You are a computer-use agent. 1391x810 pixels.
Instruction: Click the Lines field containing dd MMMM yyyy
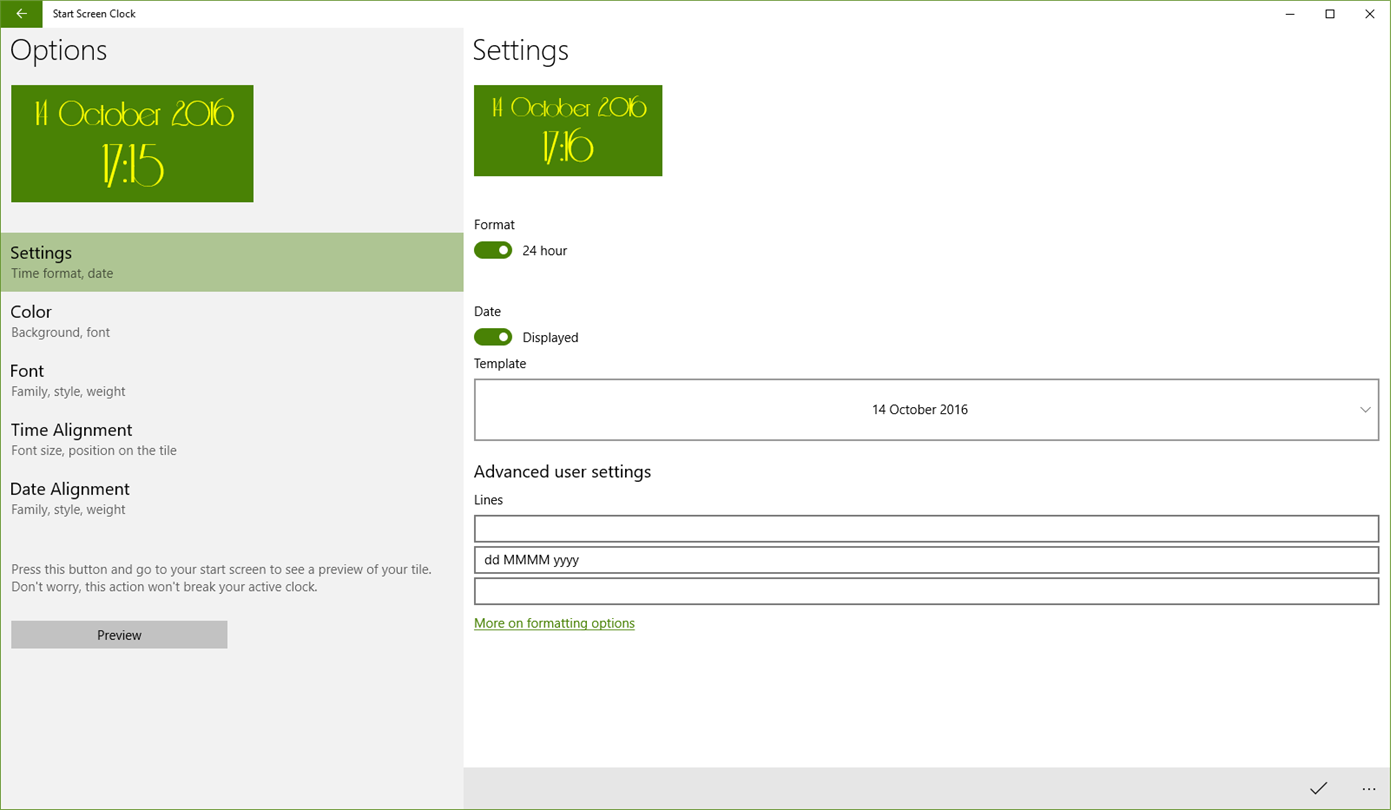(926, 560)
